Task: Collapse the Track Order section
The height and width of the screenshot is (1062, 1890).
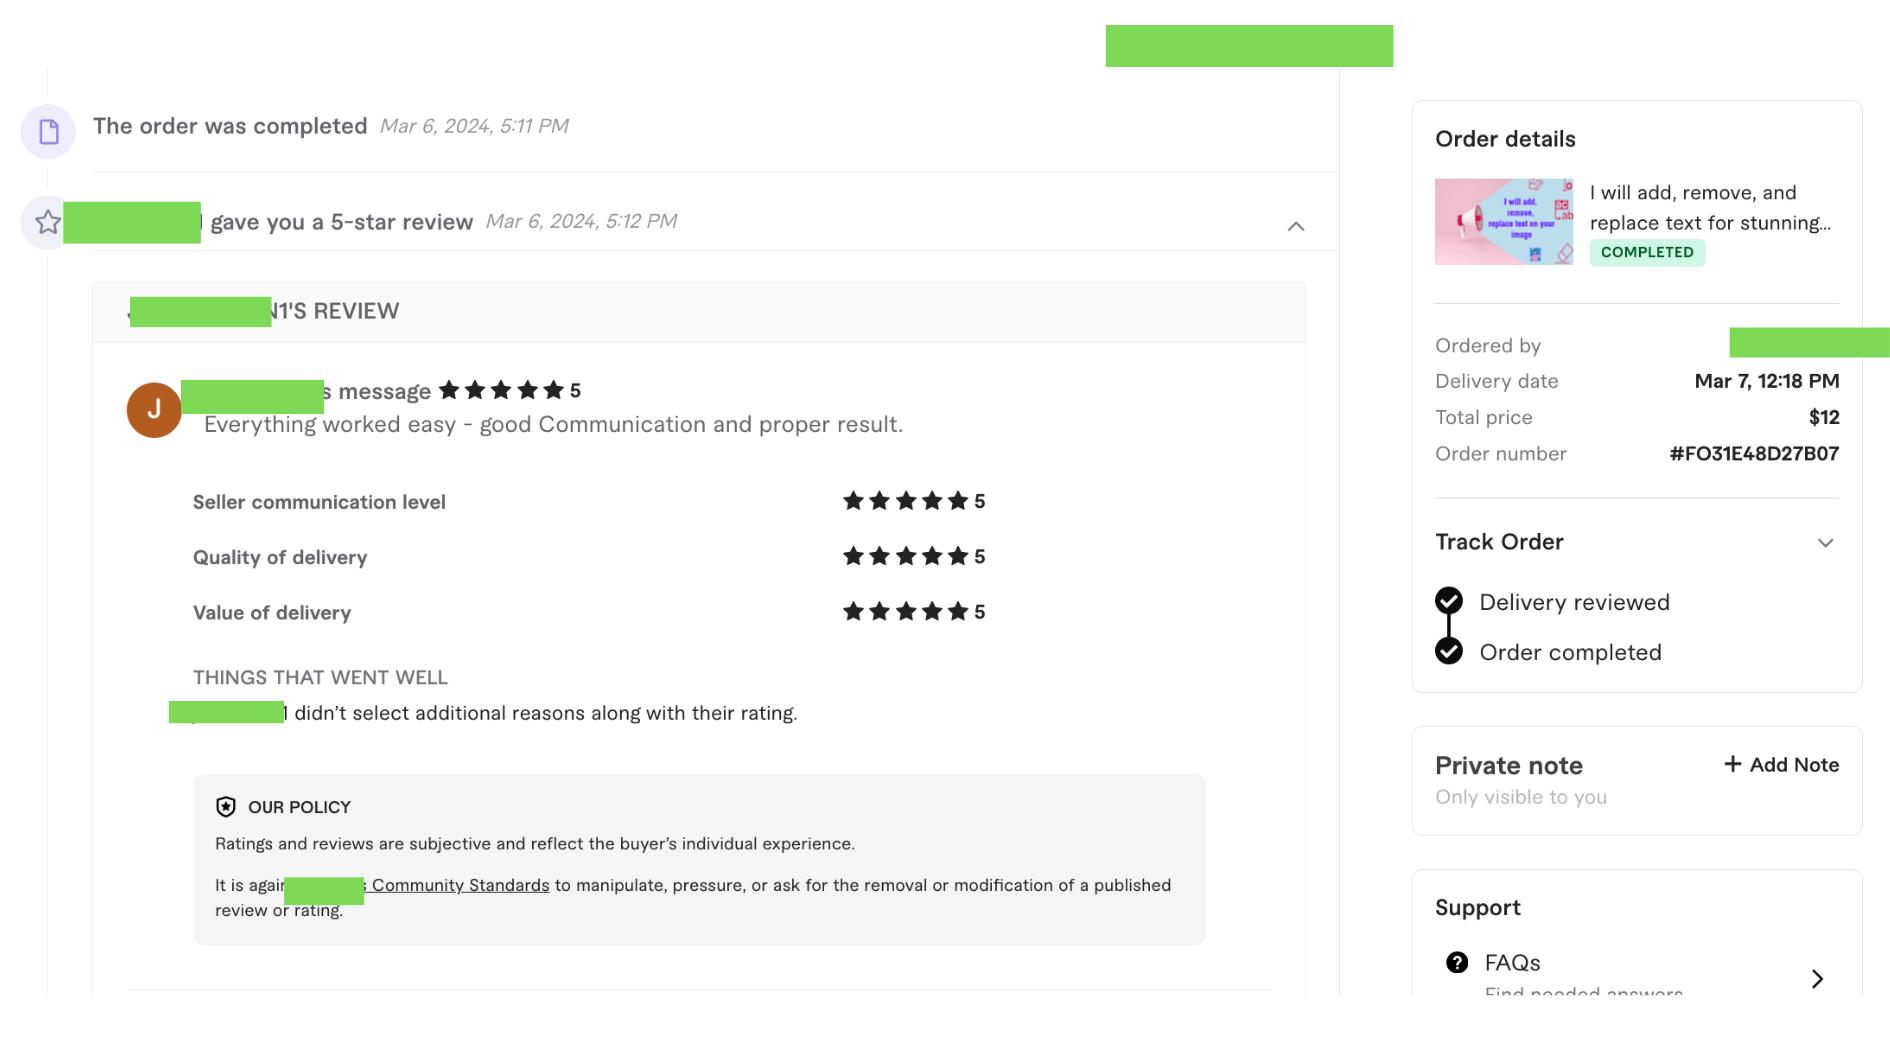Action: pos(1825,543)
